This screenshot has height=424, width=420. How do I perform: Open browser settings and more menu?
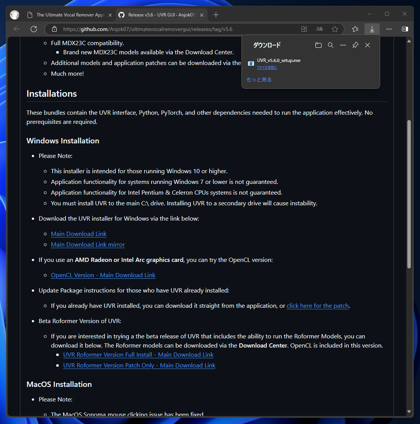389,29
